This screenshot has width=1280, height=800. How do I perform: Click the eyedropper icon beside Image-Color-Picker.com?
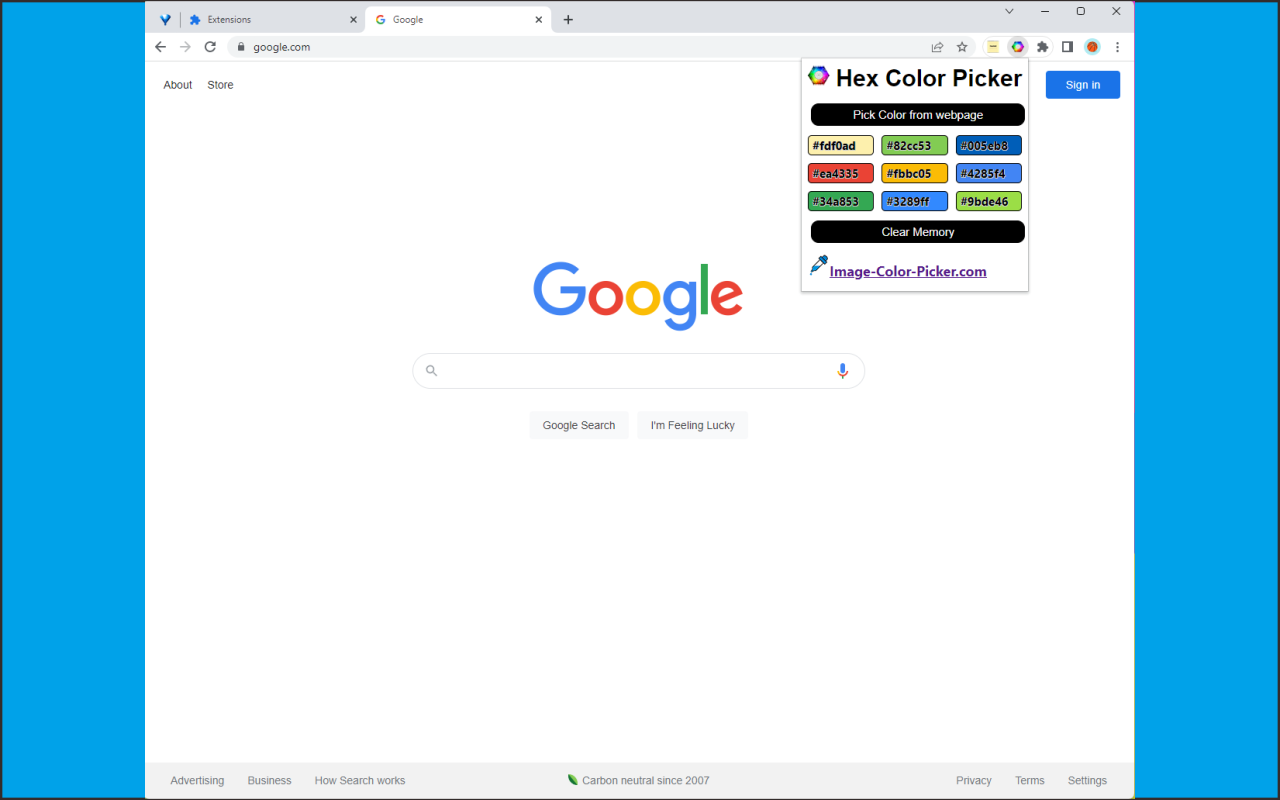(x=818, y=265)
